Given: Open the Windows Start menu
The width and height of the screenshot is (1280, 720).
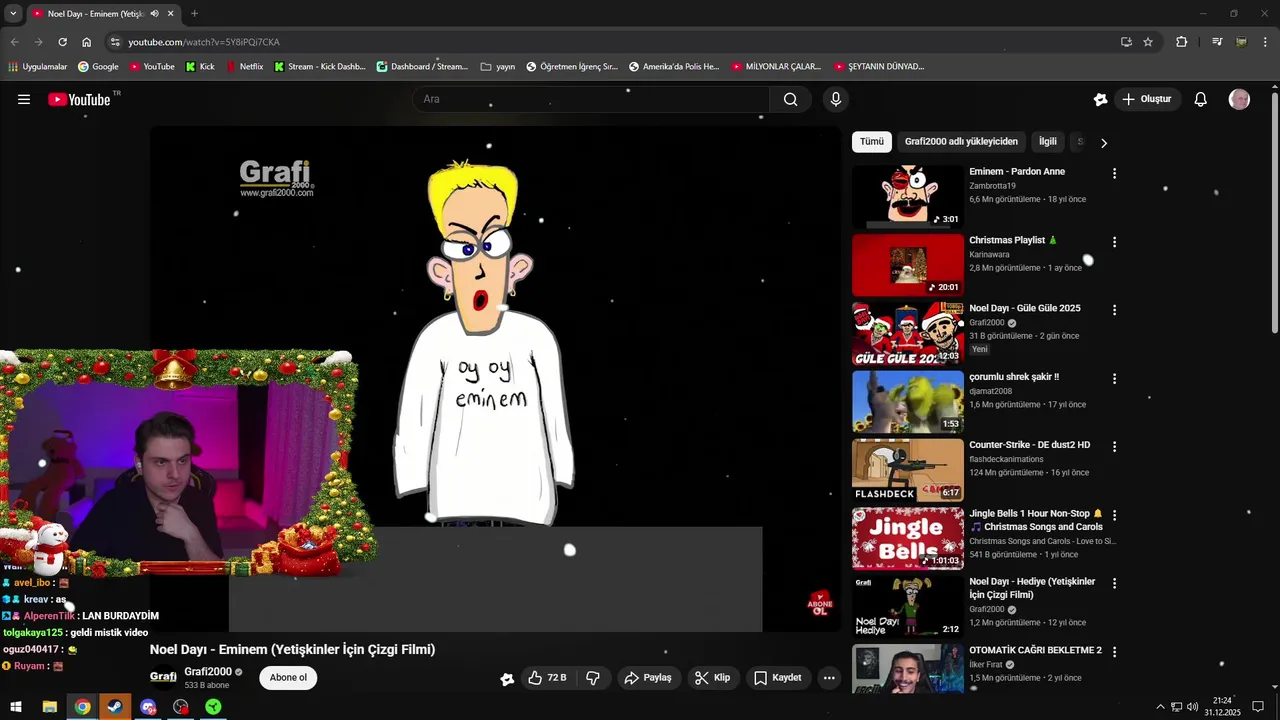Looking at the screenshot, I should pyautogui.click(x=16, y=707).
